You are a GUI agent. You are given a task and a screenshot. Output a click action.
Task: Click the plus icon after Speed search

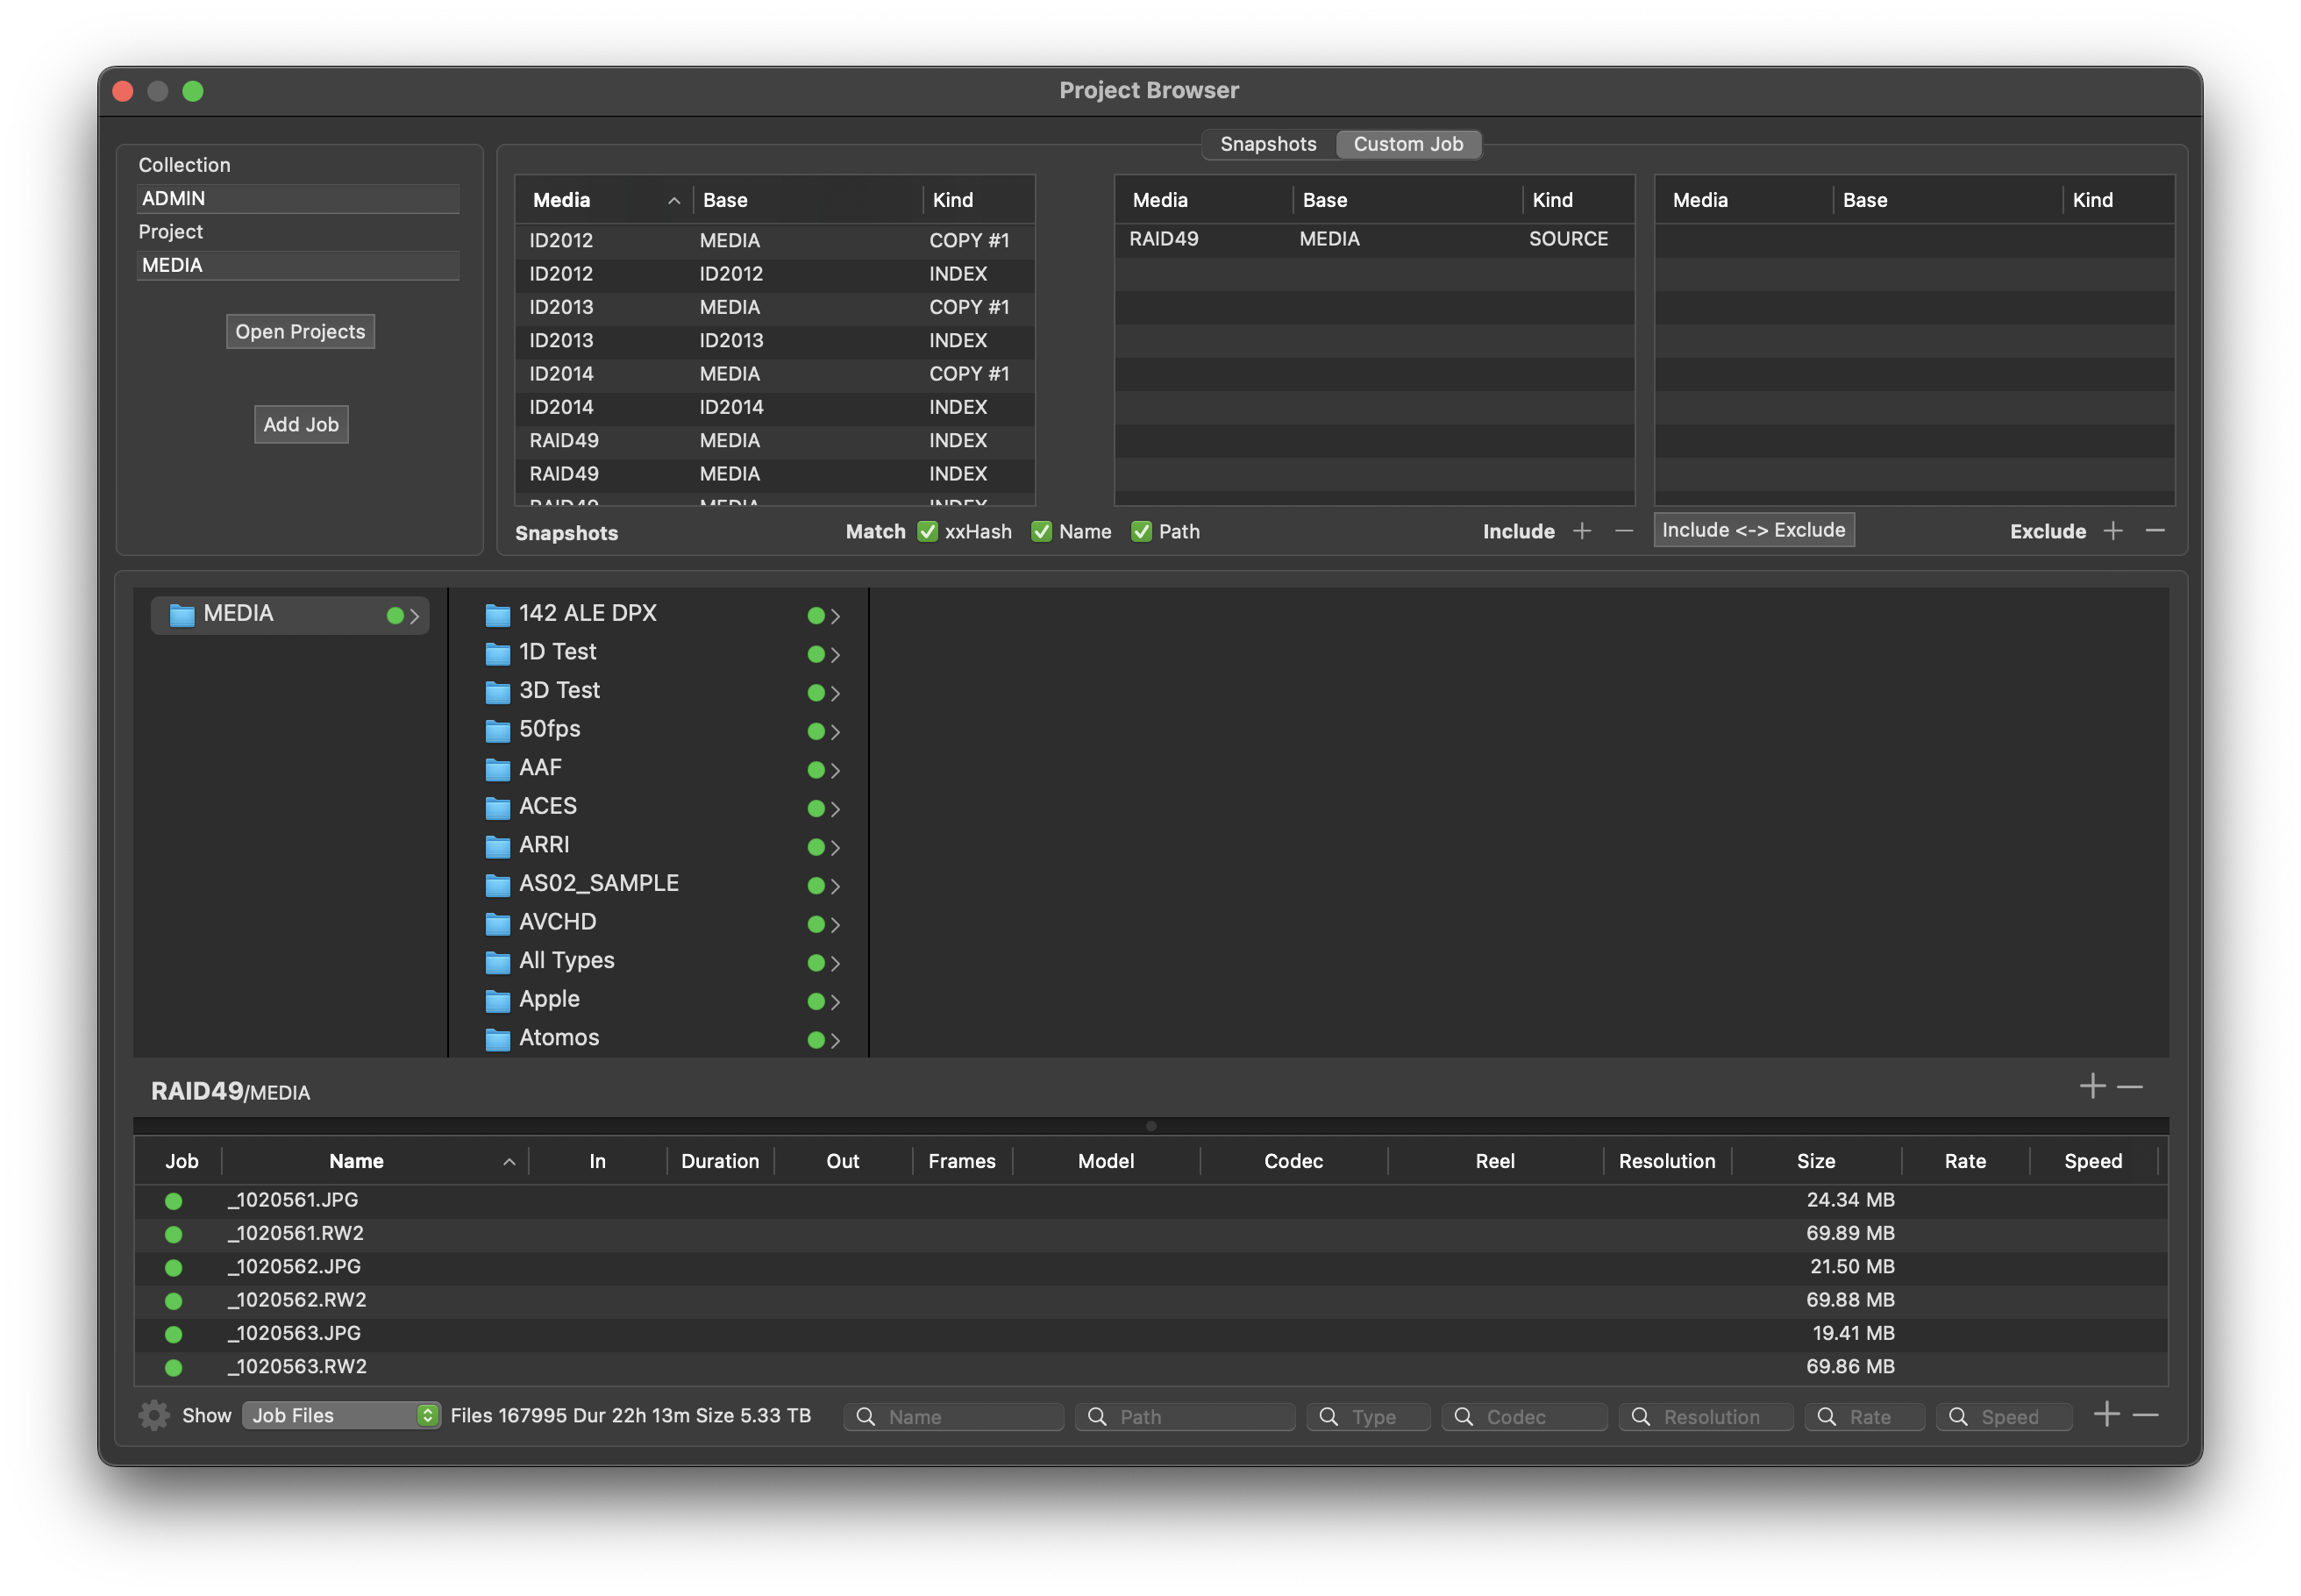click(2107, 1414)
